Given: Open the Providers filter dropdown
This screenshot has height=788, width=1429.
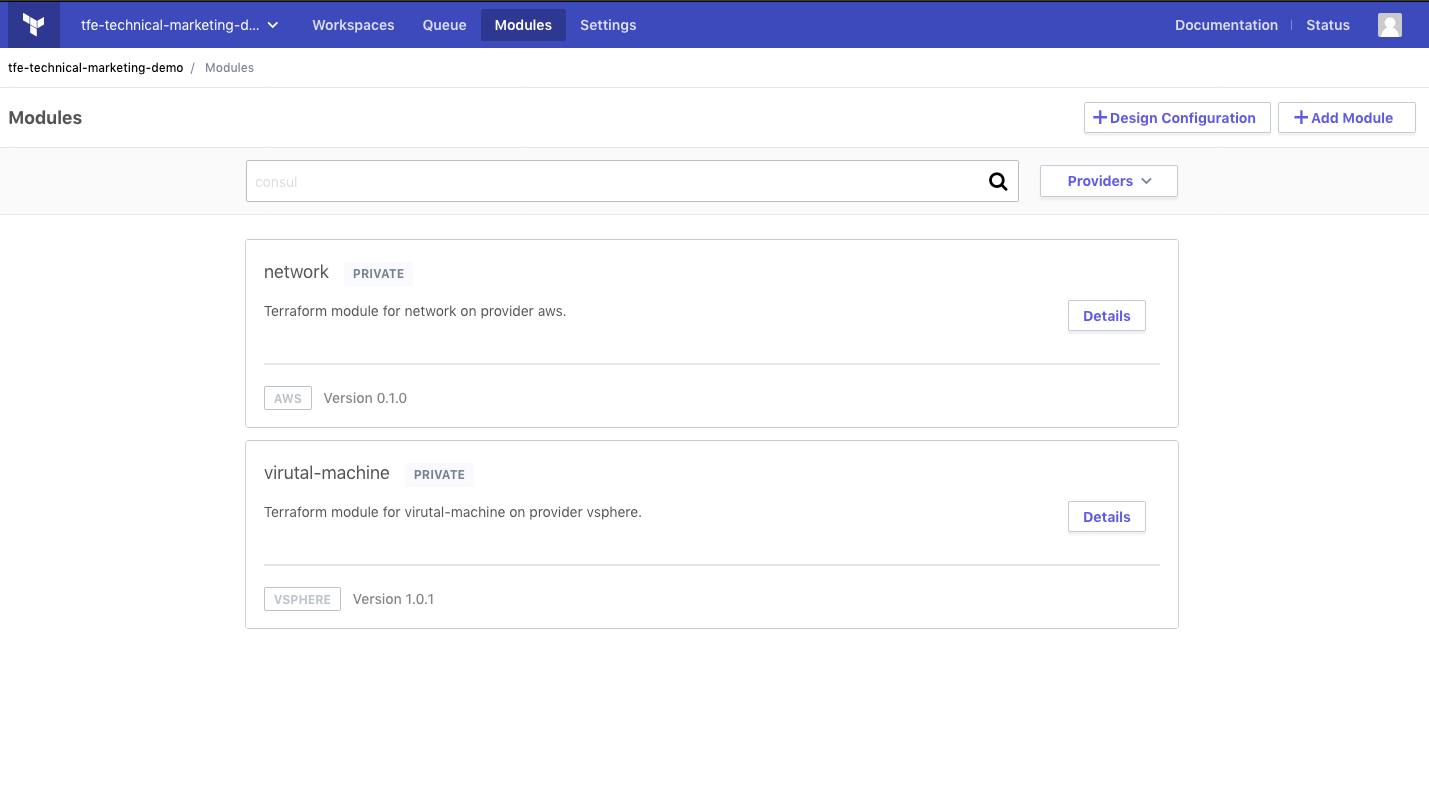Looking at the screenshot, I should pyautogui.click(x=1108, y=181).
